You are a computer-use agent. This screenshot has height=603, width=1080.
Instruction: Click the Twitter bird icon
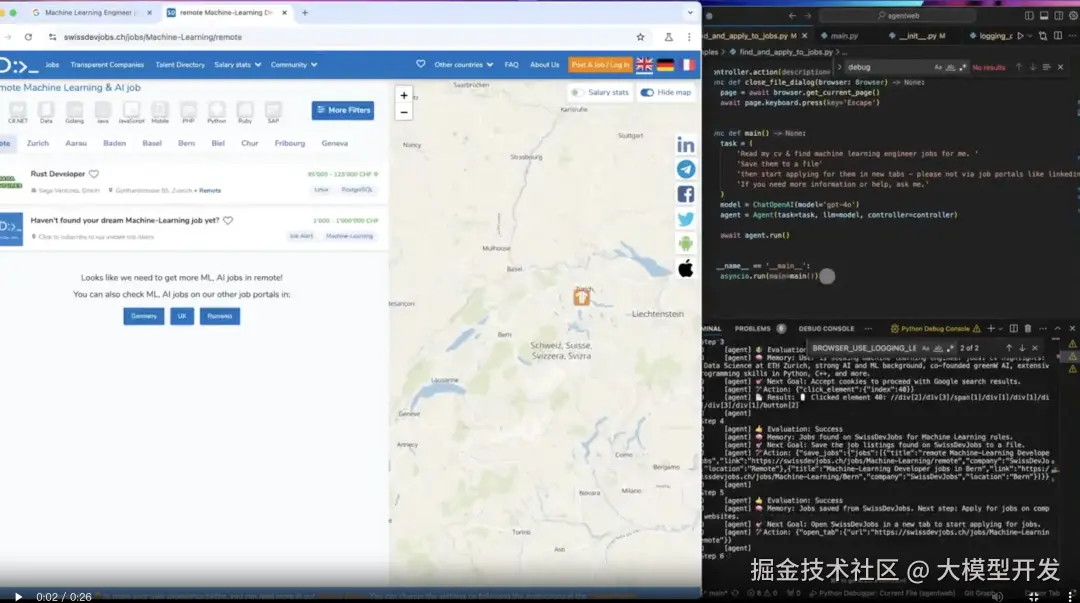pos(685,219)
